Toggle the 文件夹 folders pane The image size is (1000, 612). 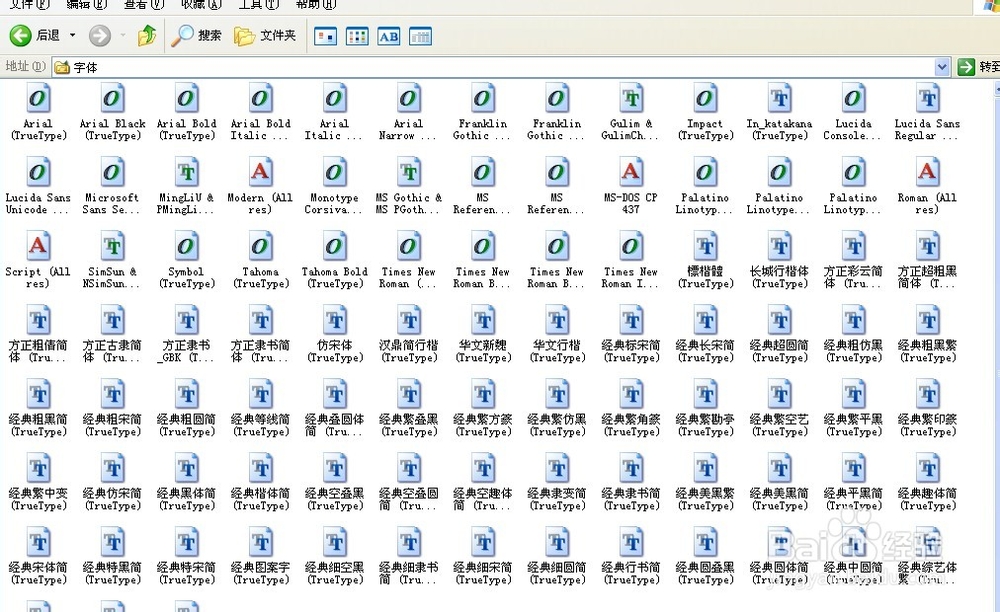tap(265, 35)
